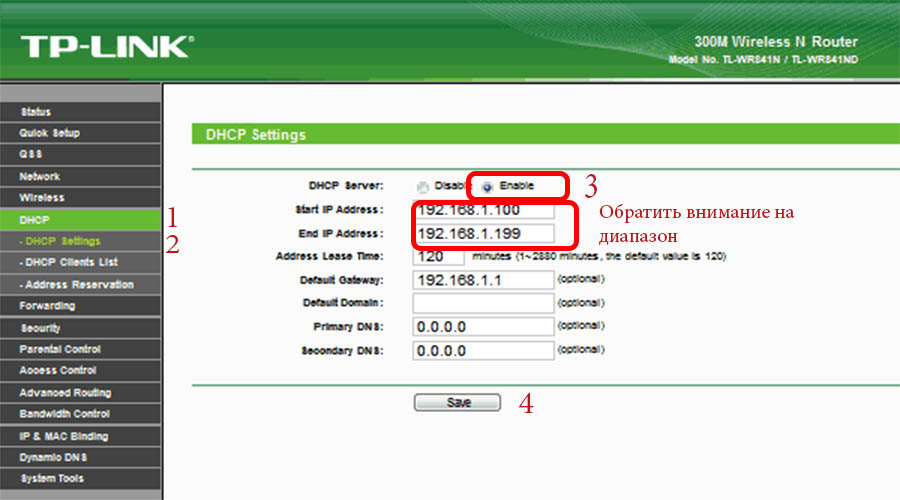Screen dimensions: 900x500
Task: Click the Start IP Address field
Action: point(483,211)
